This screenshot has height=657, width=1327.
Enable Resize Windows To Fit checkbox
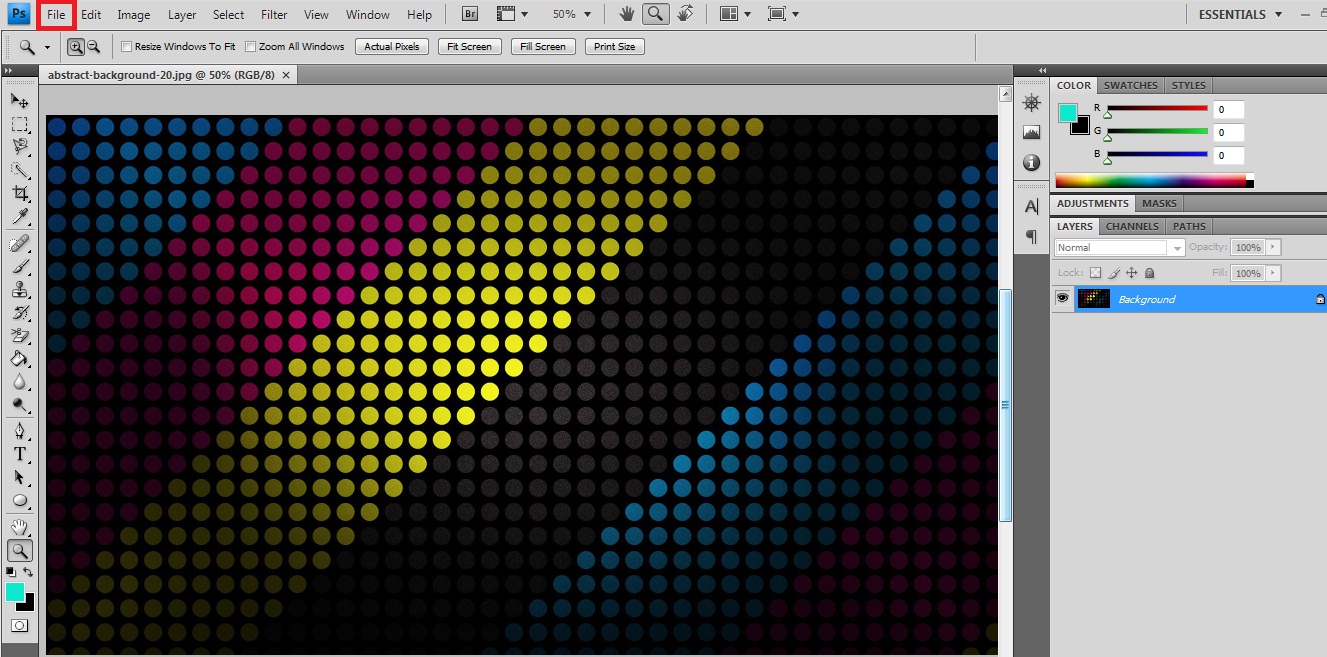(127, 46)
